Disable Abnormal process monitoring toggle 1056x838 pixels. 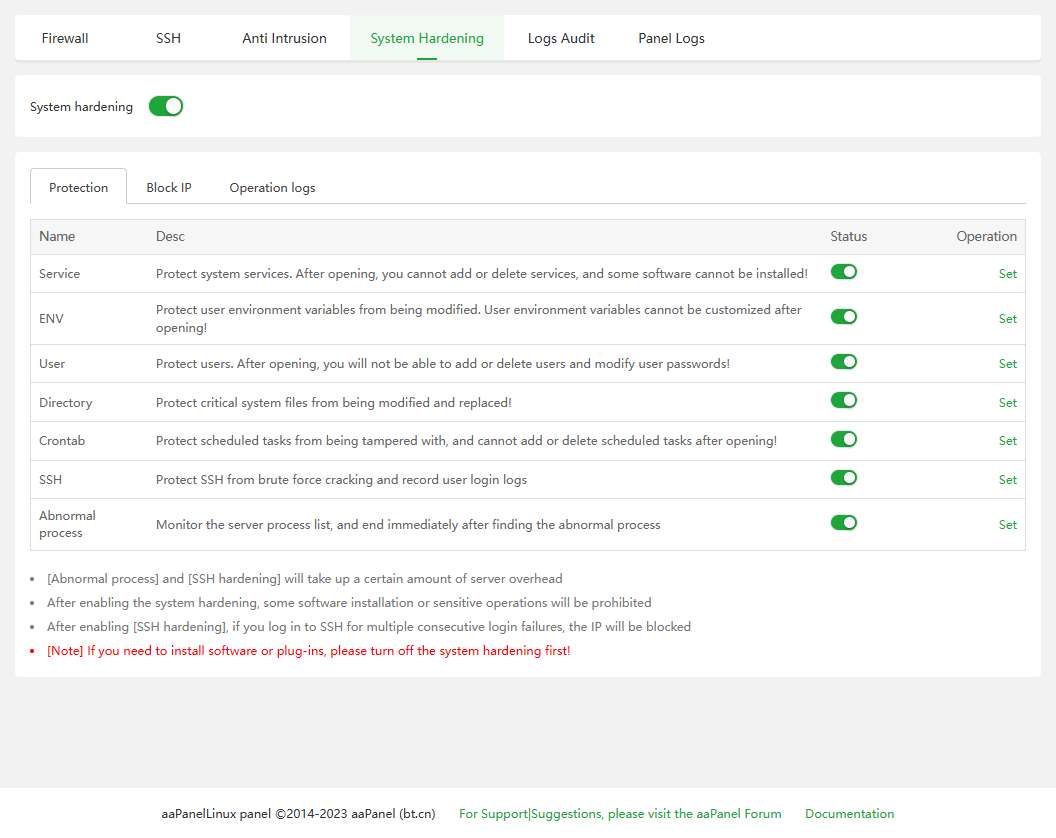click(x=843, y=523)
